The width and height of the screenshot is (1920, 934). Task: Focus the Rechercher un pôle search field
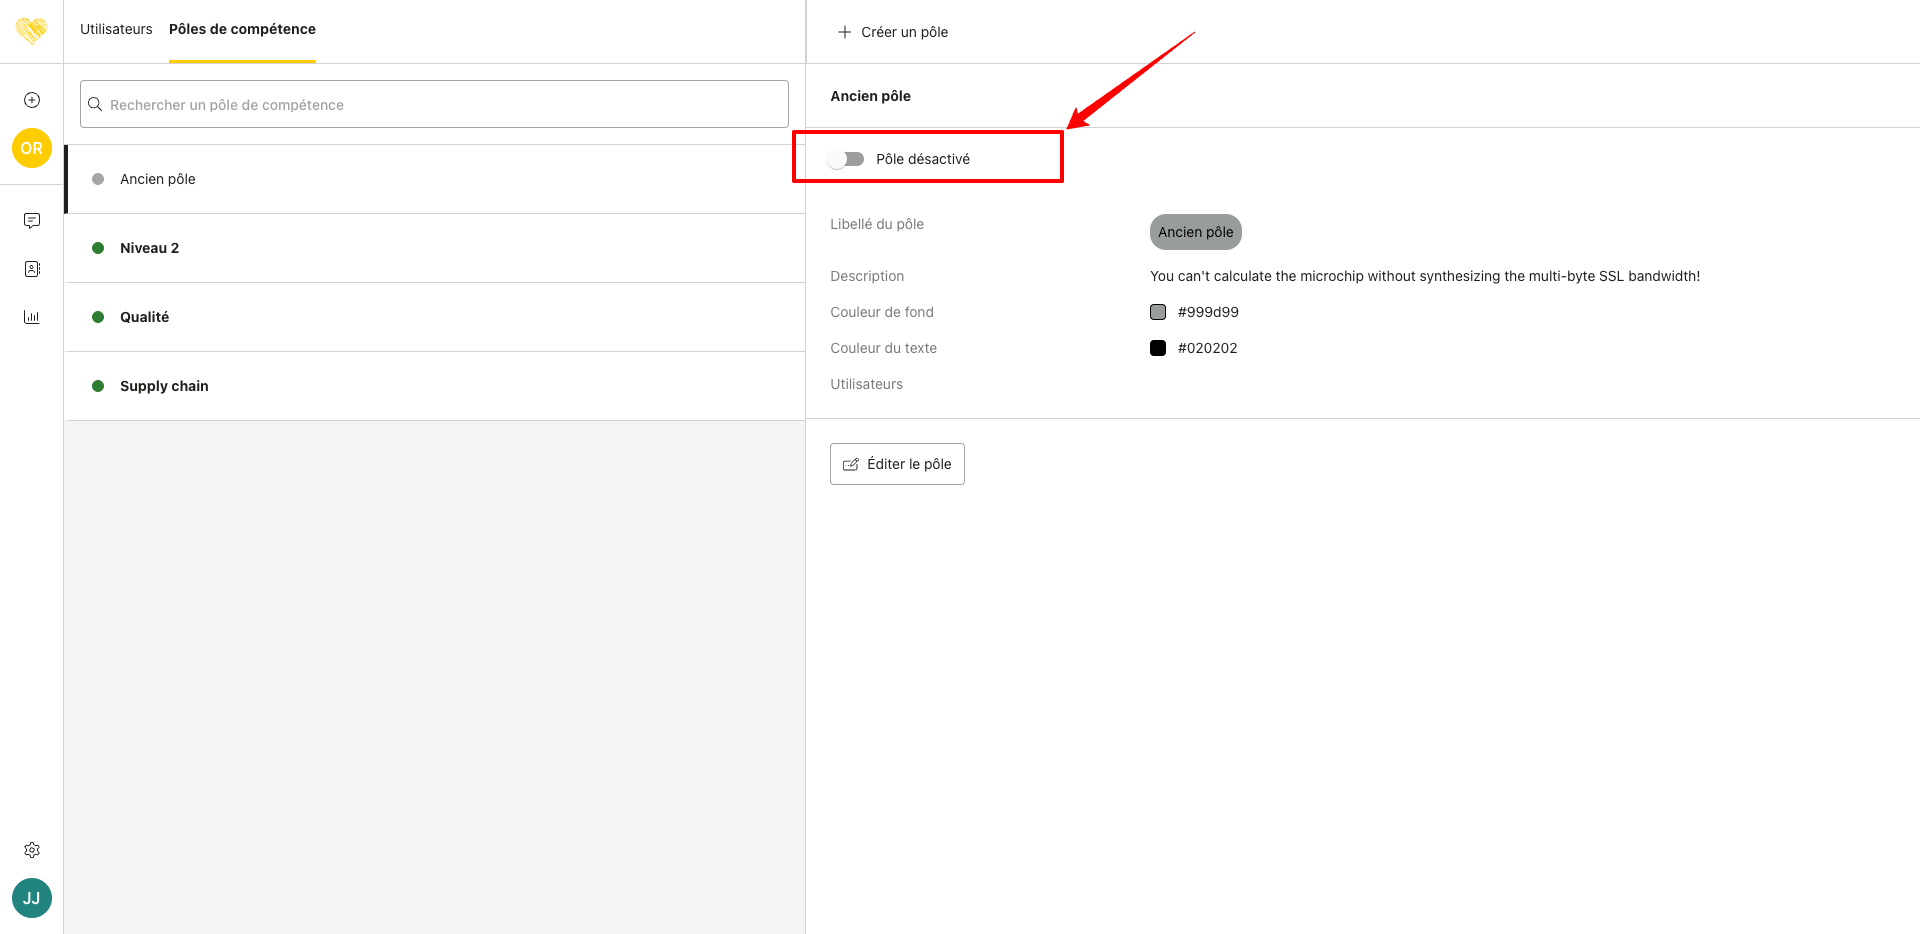click(434, 104)
